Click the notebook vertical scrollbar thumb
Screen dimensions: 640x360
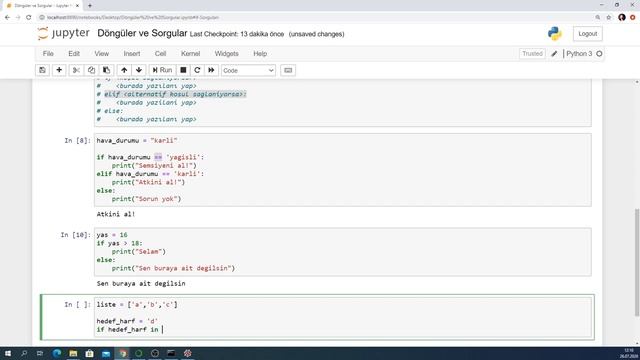click(637, 262)
